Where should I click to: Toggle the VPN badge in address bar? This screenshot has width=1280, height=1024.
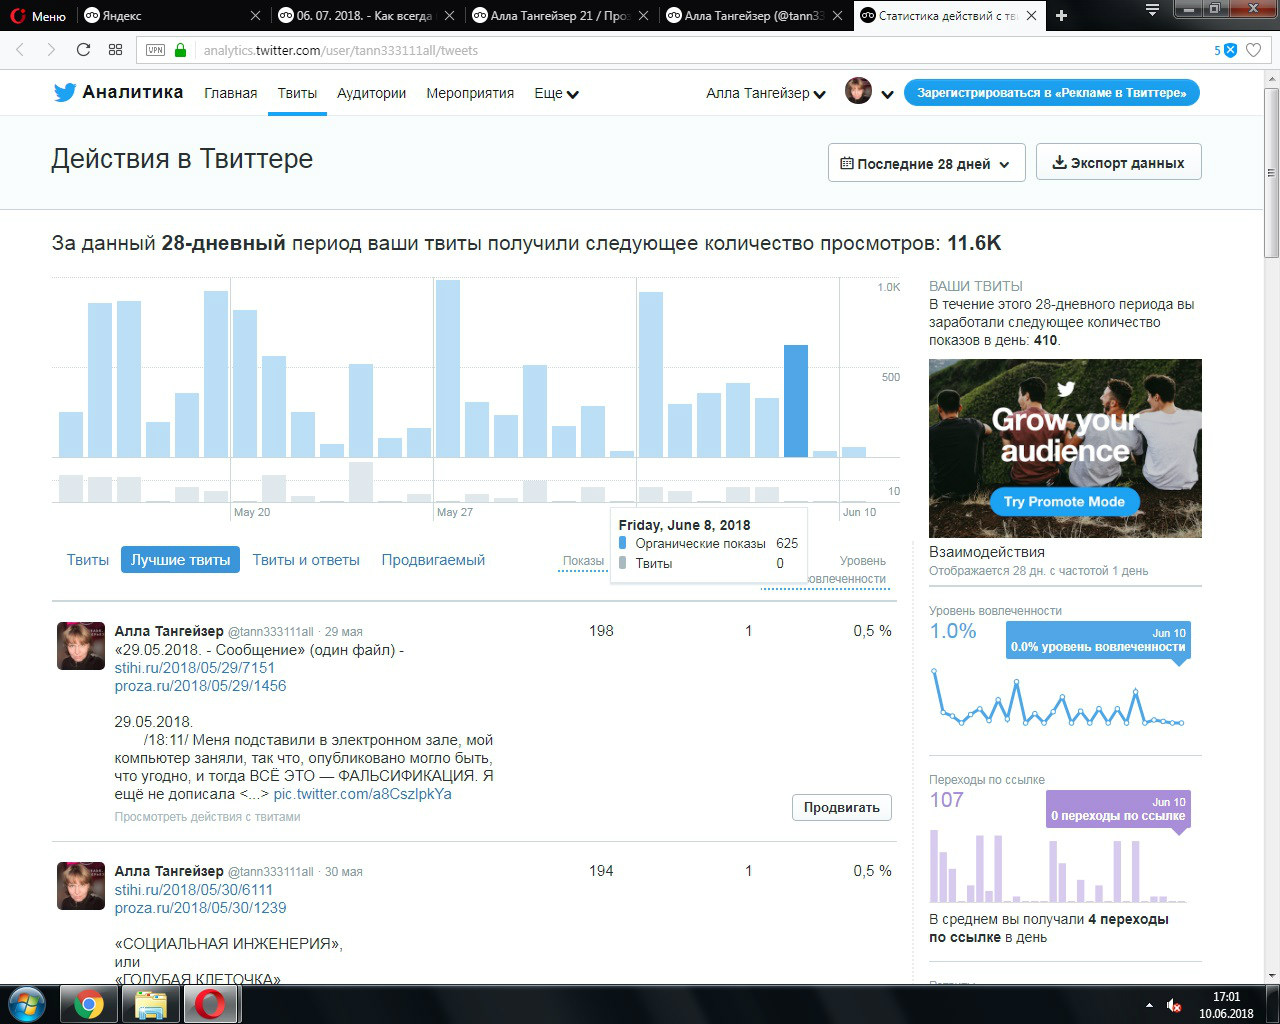click(x=155, y=50)
